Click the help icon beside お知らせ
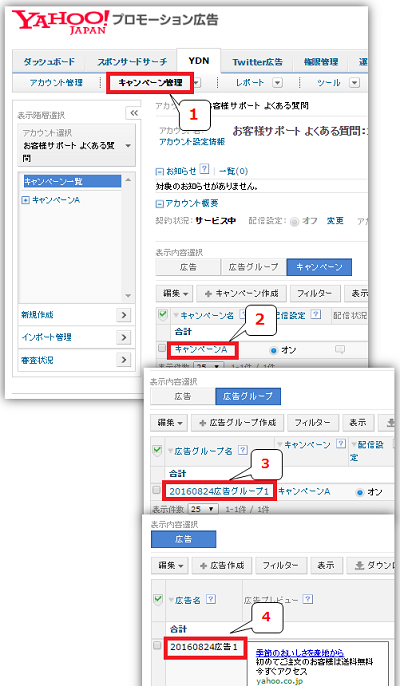The height and width of the screenshot is (686, 400). click(204, 170)
